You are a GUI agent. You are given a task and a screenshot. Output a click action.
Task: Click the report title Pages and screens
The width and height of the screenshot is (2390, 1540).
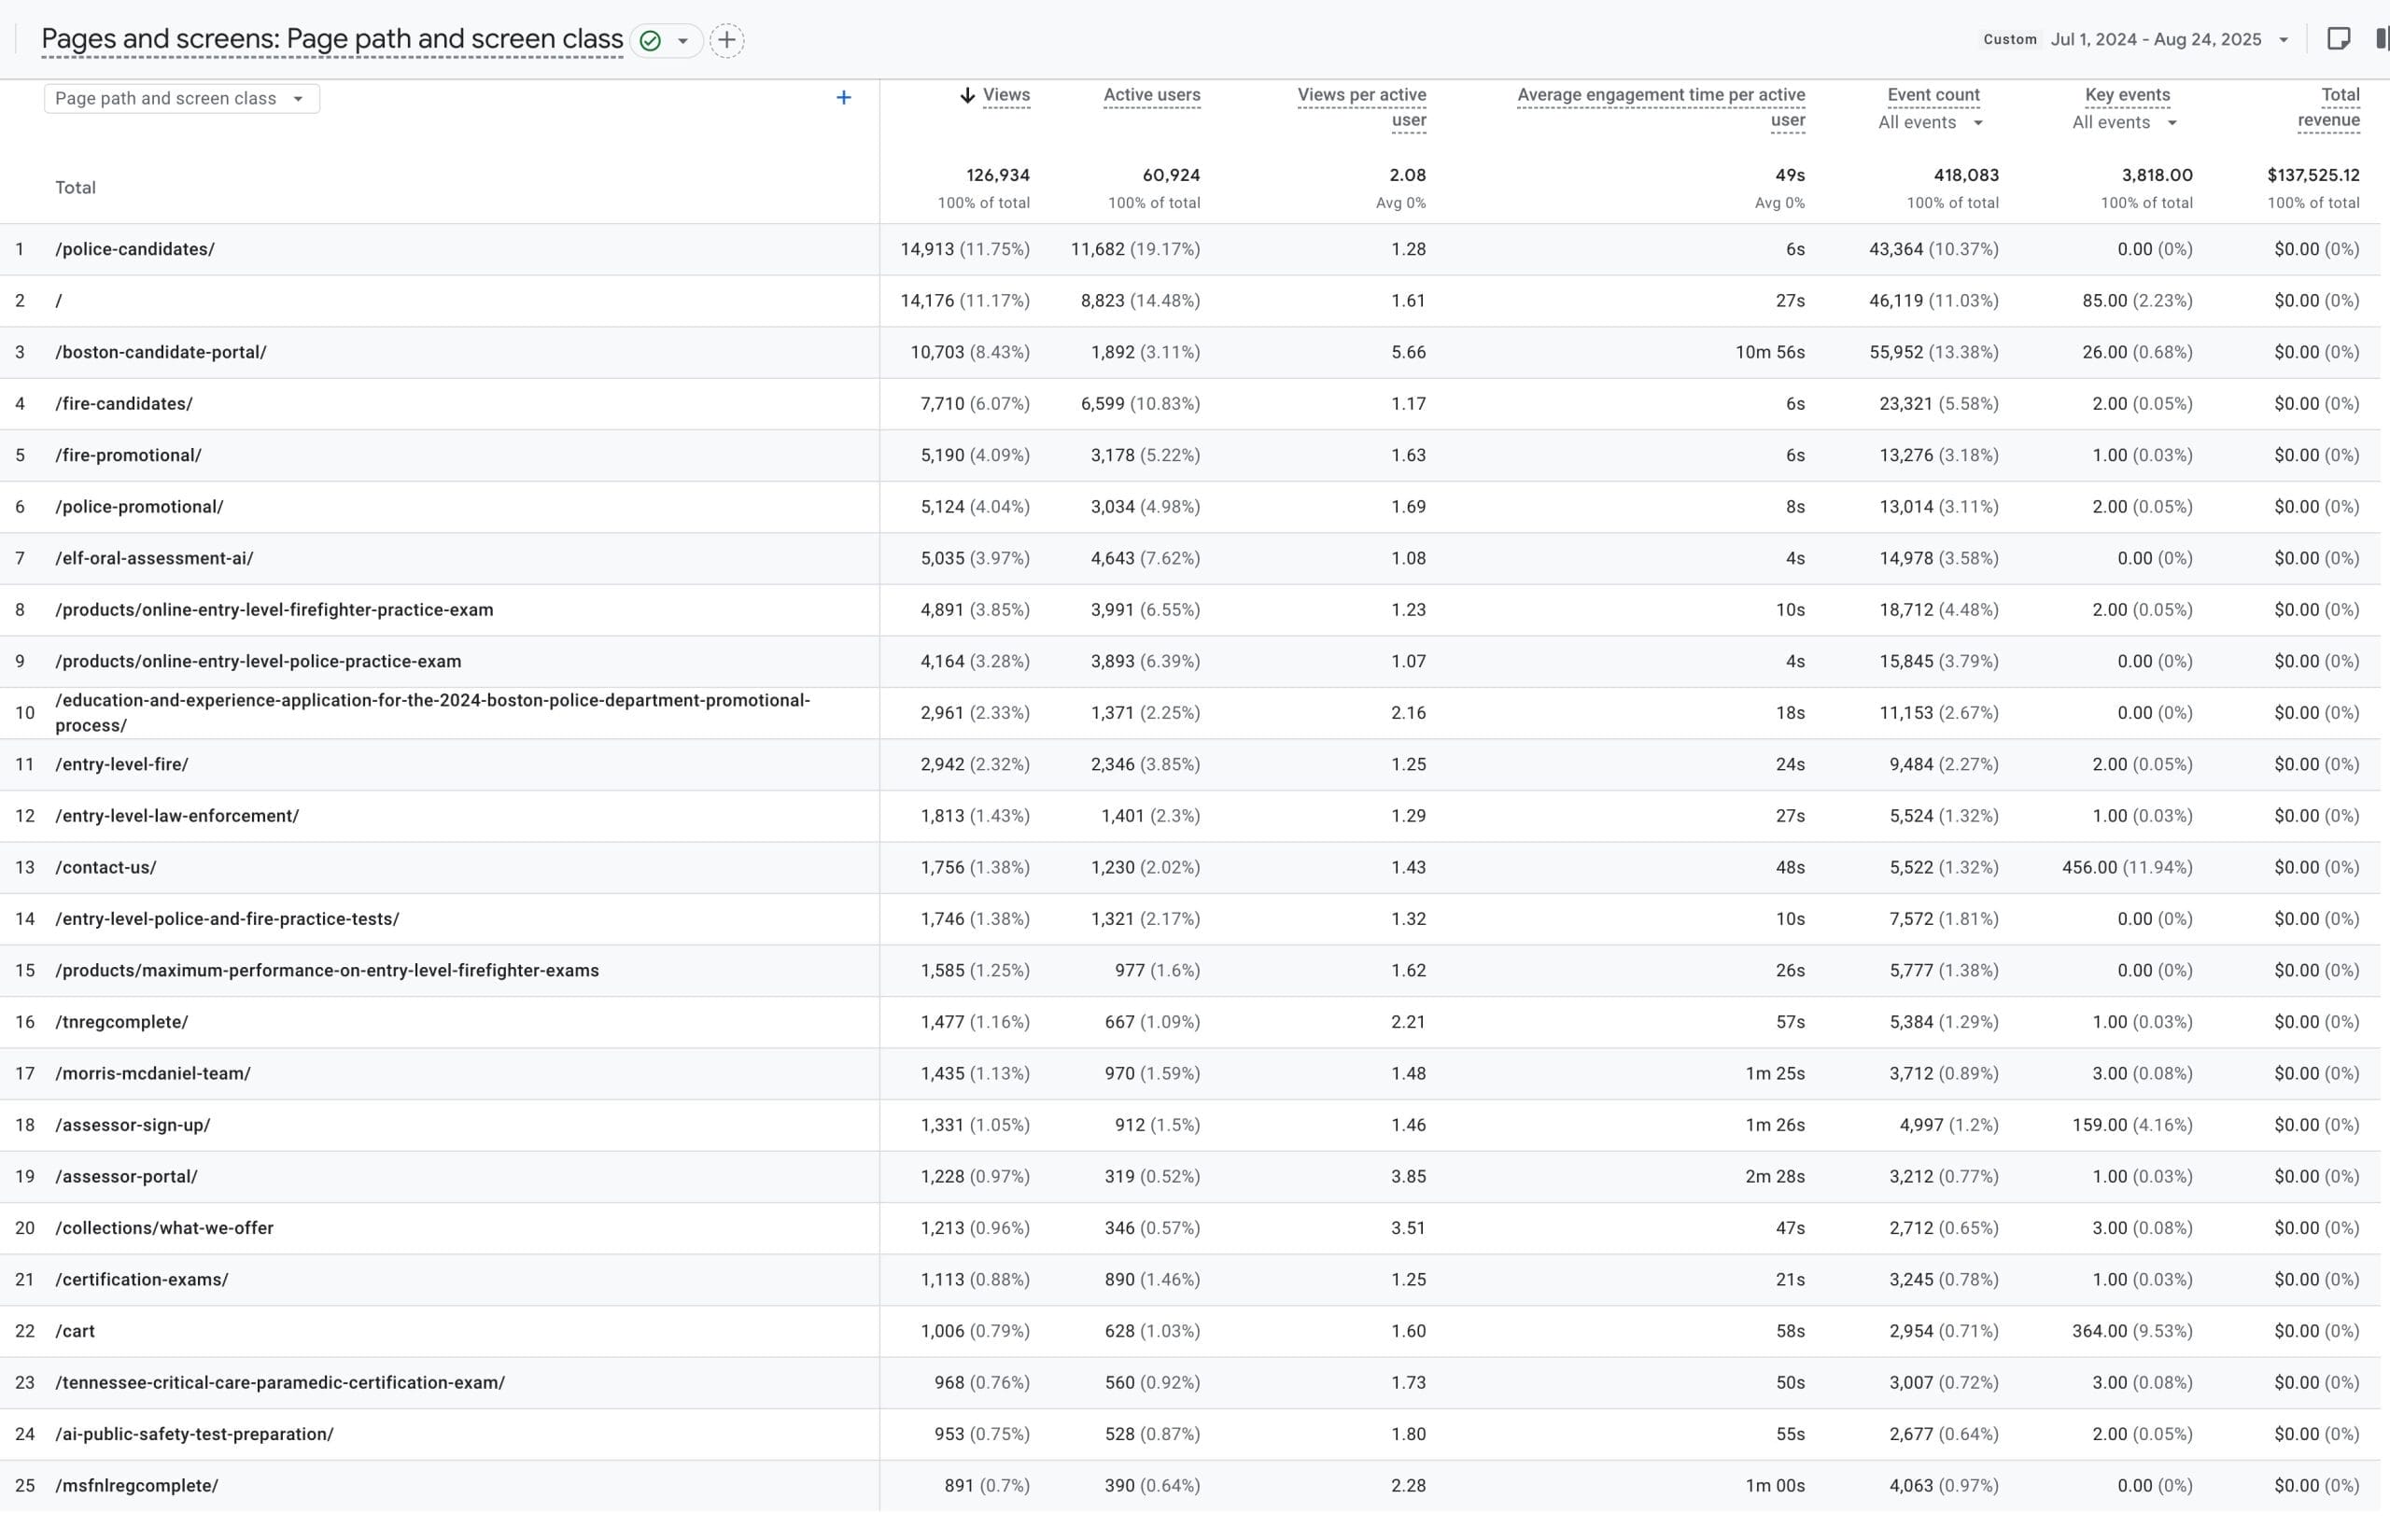point(332,39)
